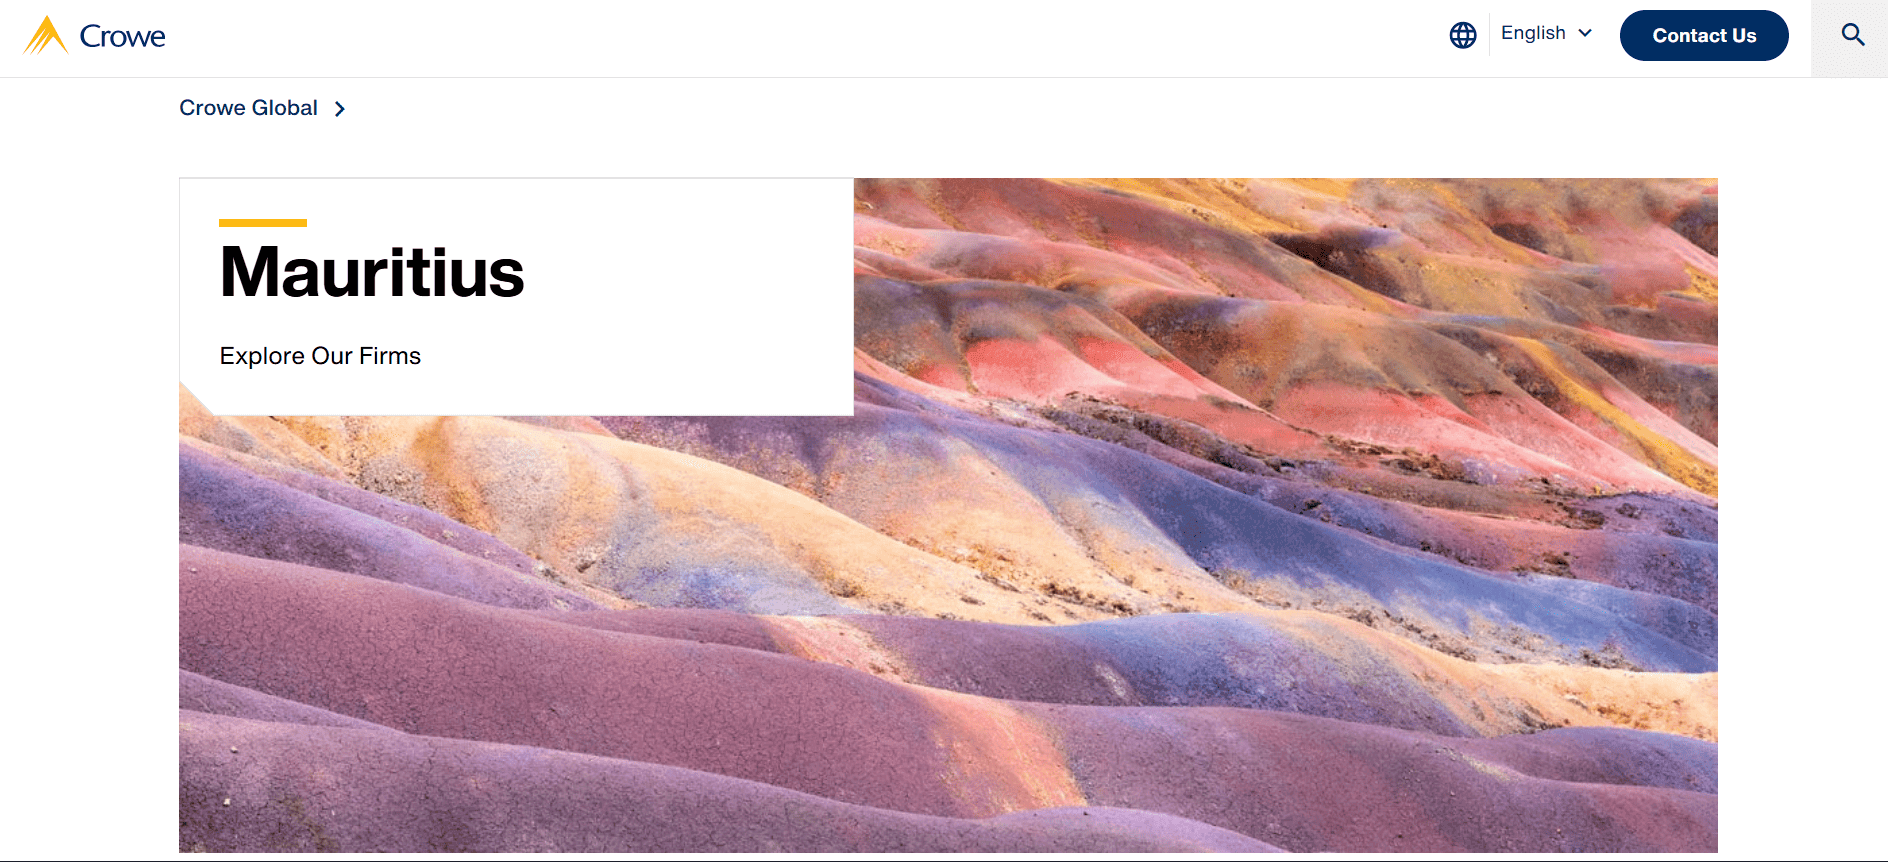The height and width of the screenshot is (862, 1888).
Task: Click the gray search box in header corner
Action: click(1849, 38)
